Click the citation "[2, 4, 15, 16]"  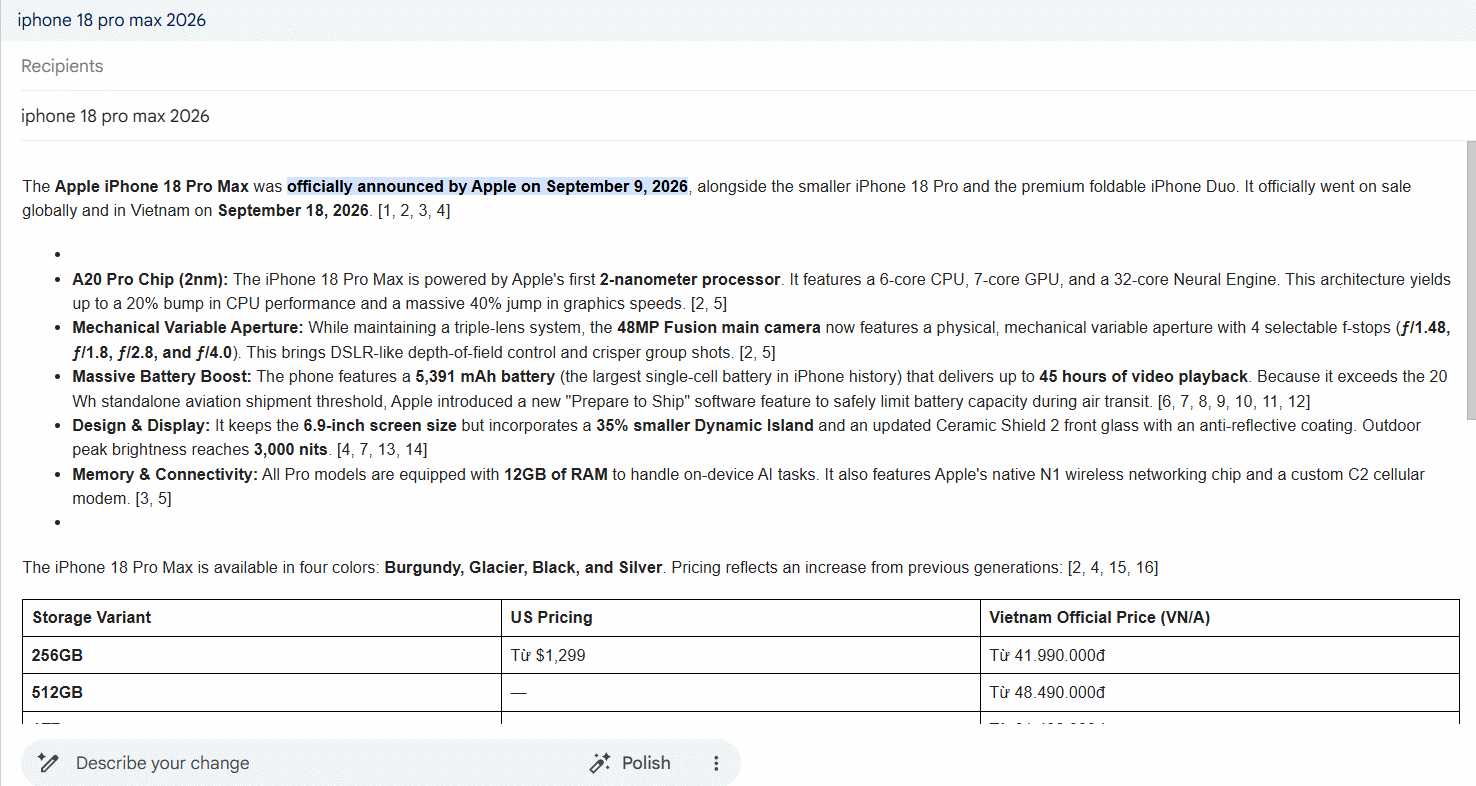[x=1113, y=567]
